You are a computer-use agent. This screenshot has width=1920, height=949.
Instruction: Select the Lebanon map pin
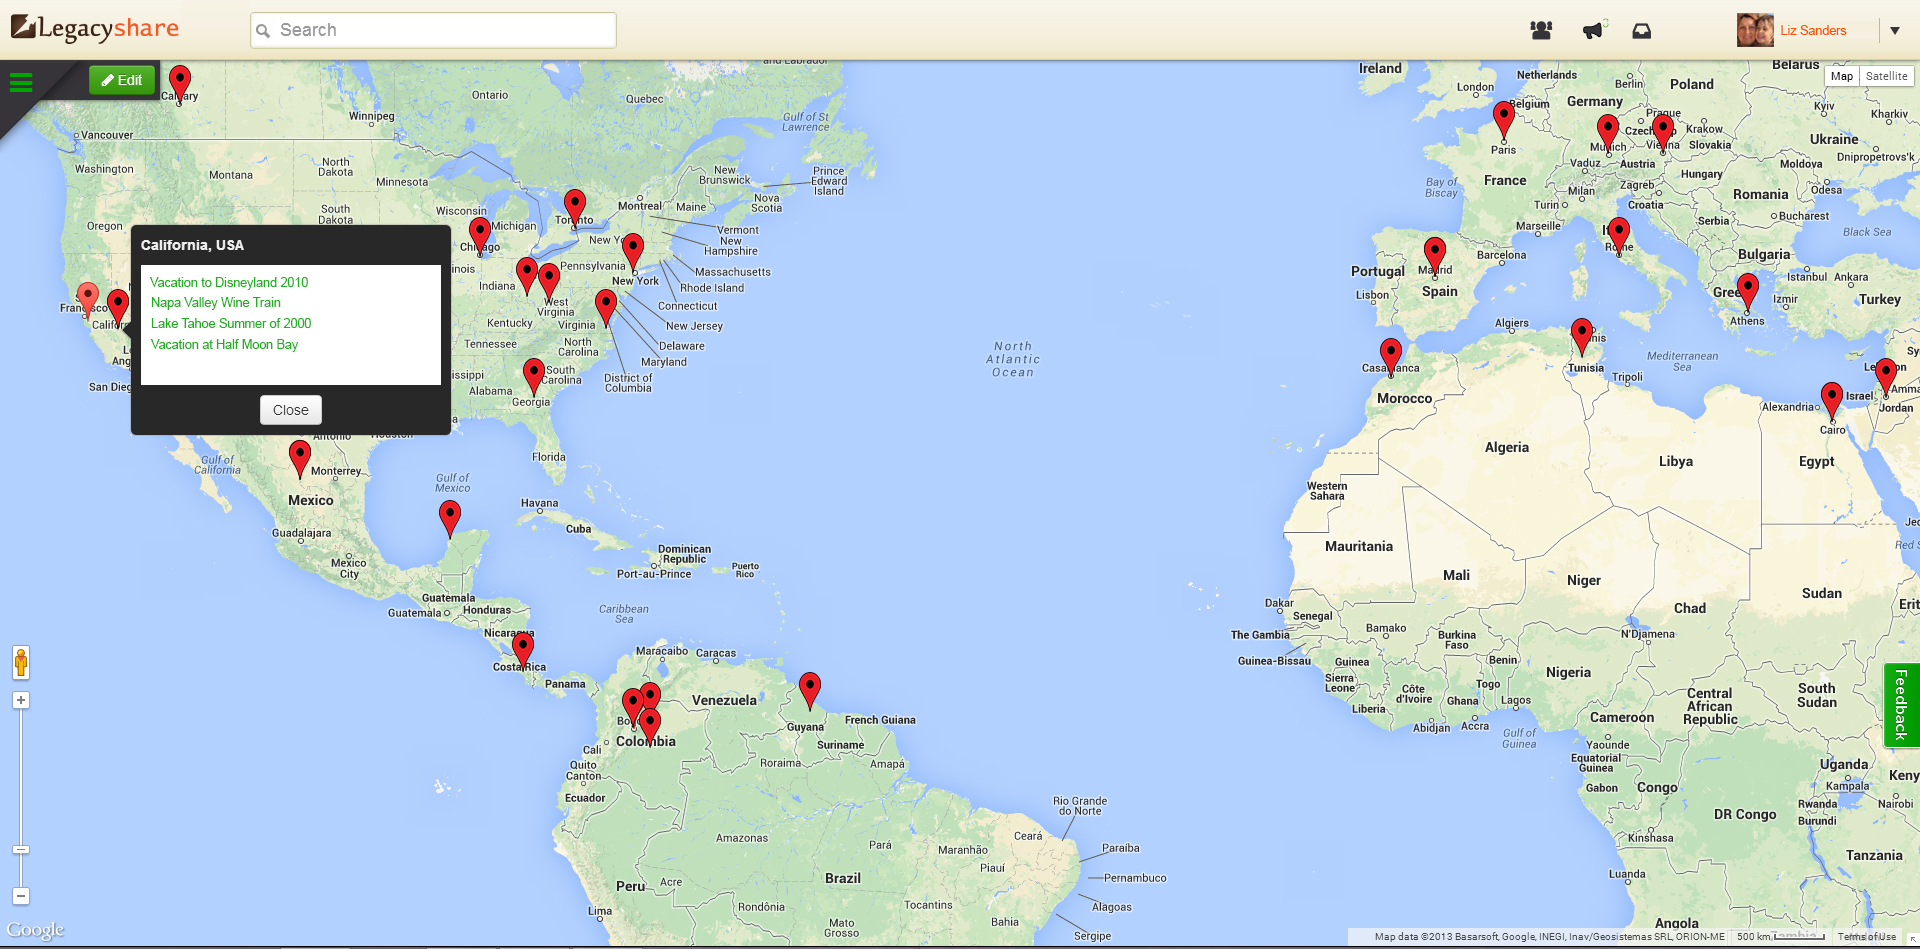tap(1886, 377)
